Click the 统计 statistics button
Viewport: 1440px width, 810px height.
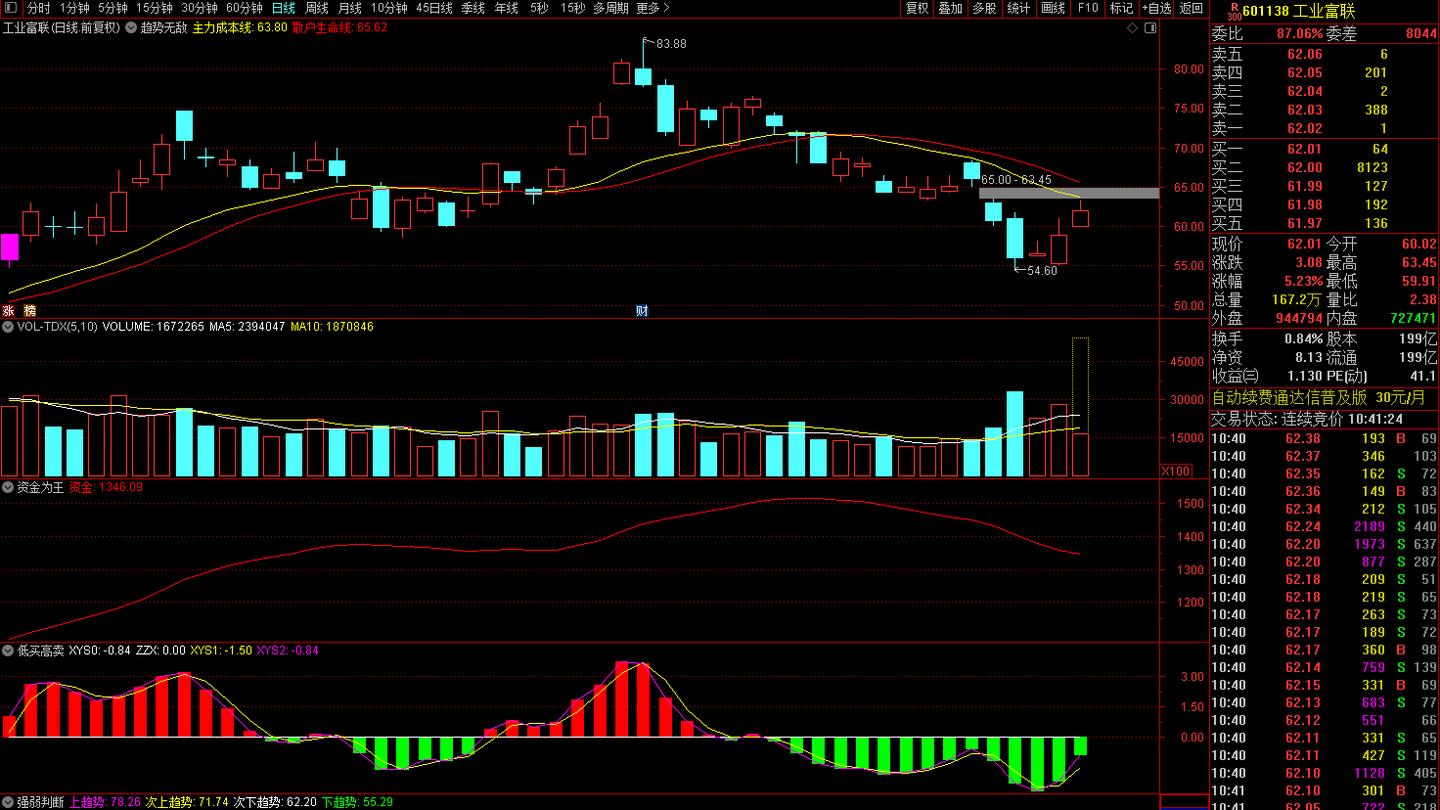1018,8
